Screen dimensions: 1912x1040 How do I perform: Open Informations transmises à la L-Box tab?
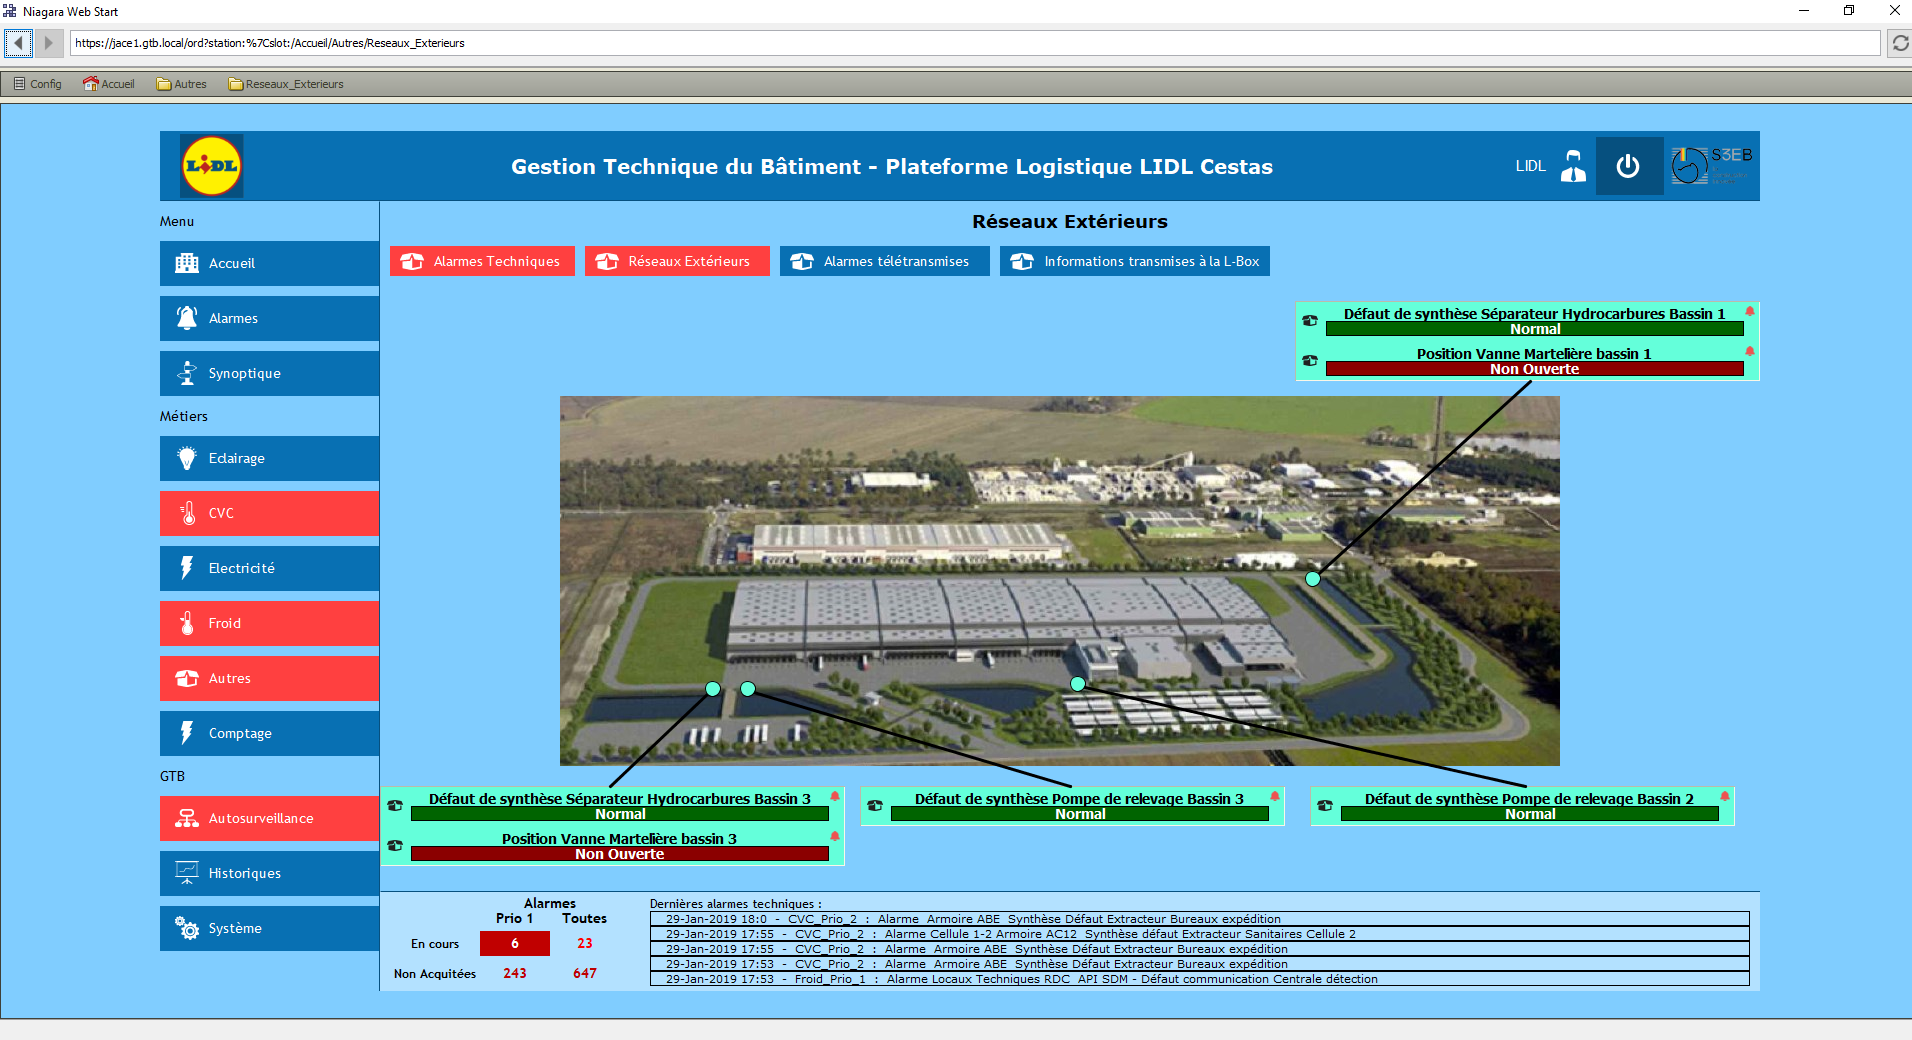click(x=1135, y=261)
